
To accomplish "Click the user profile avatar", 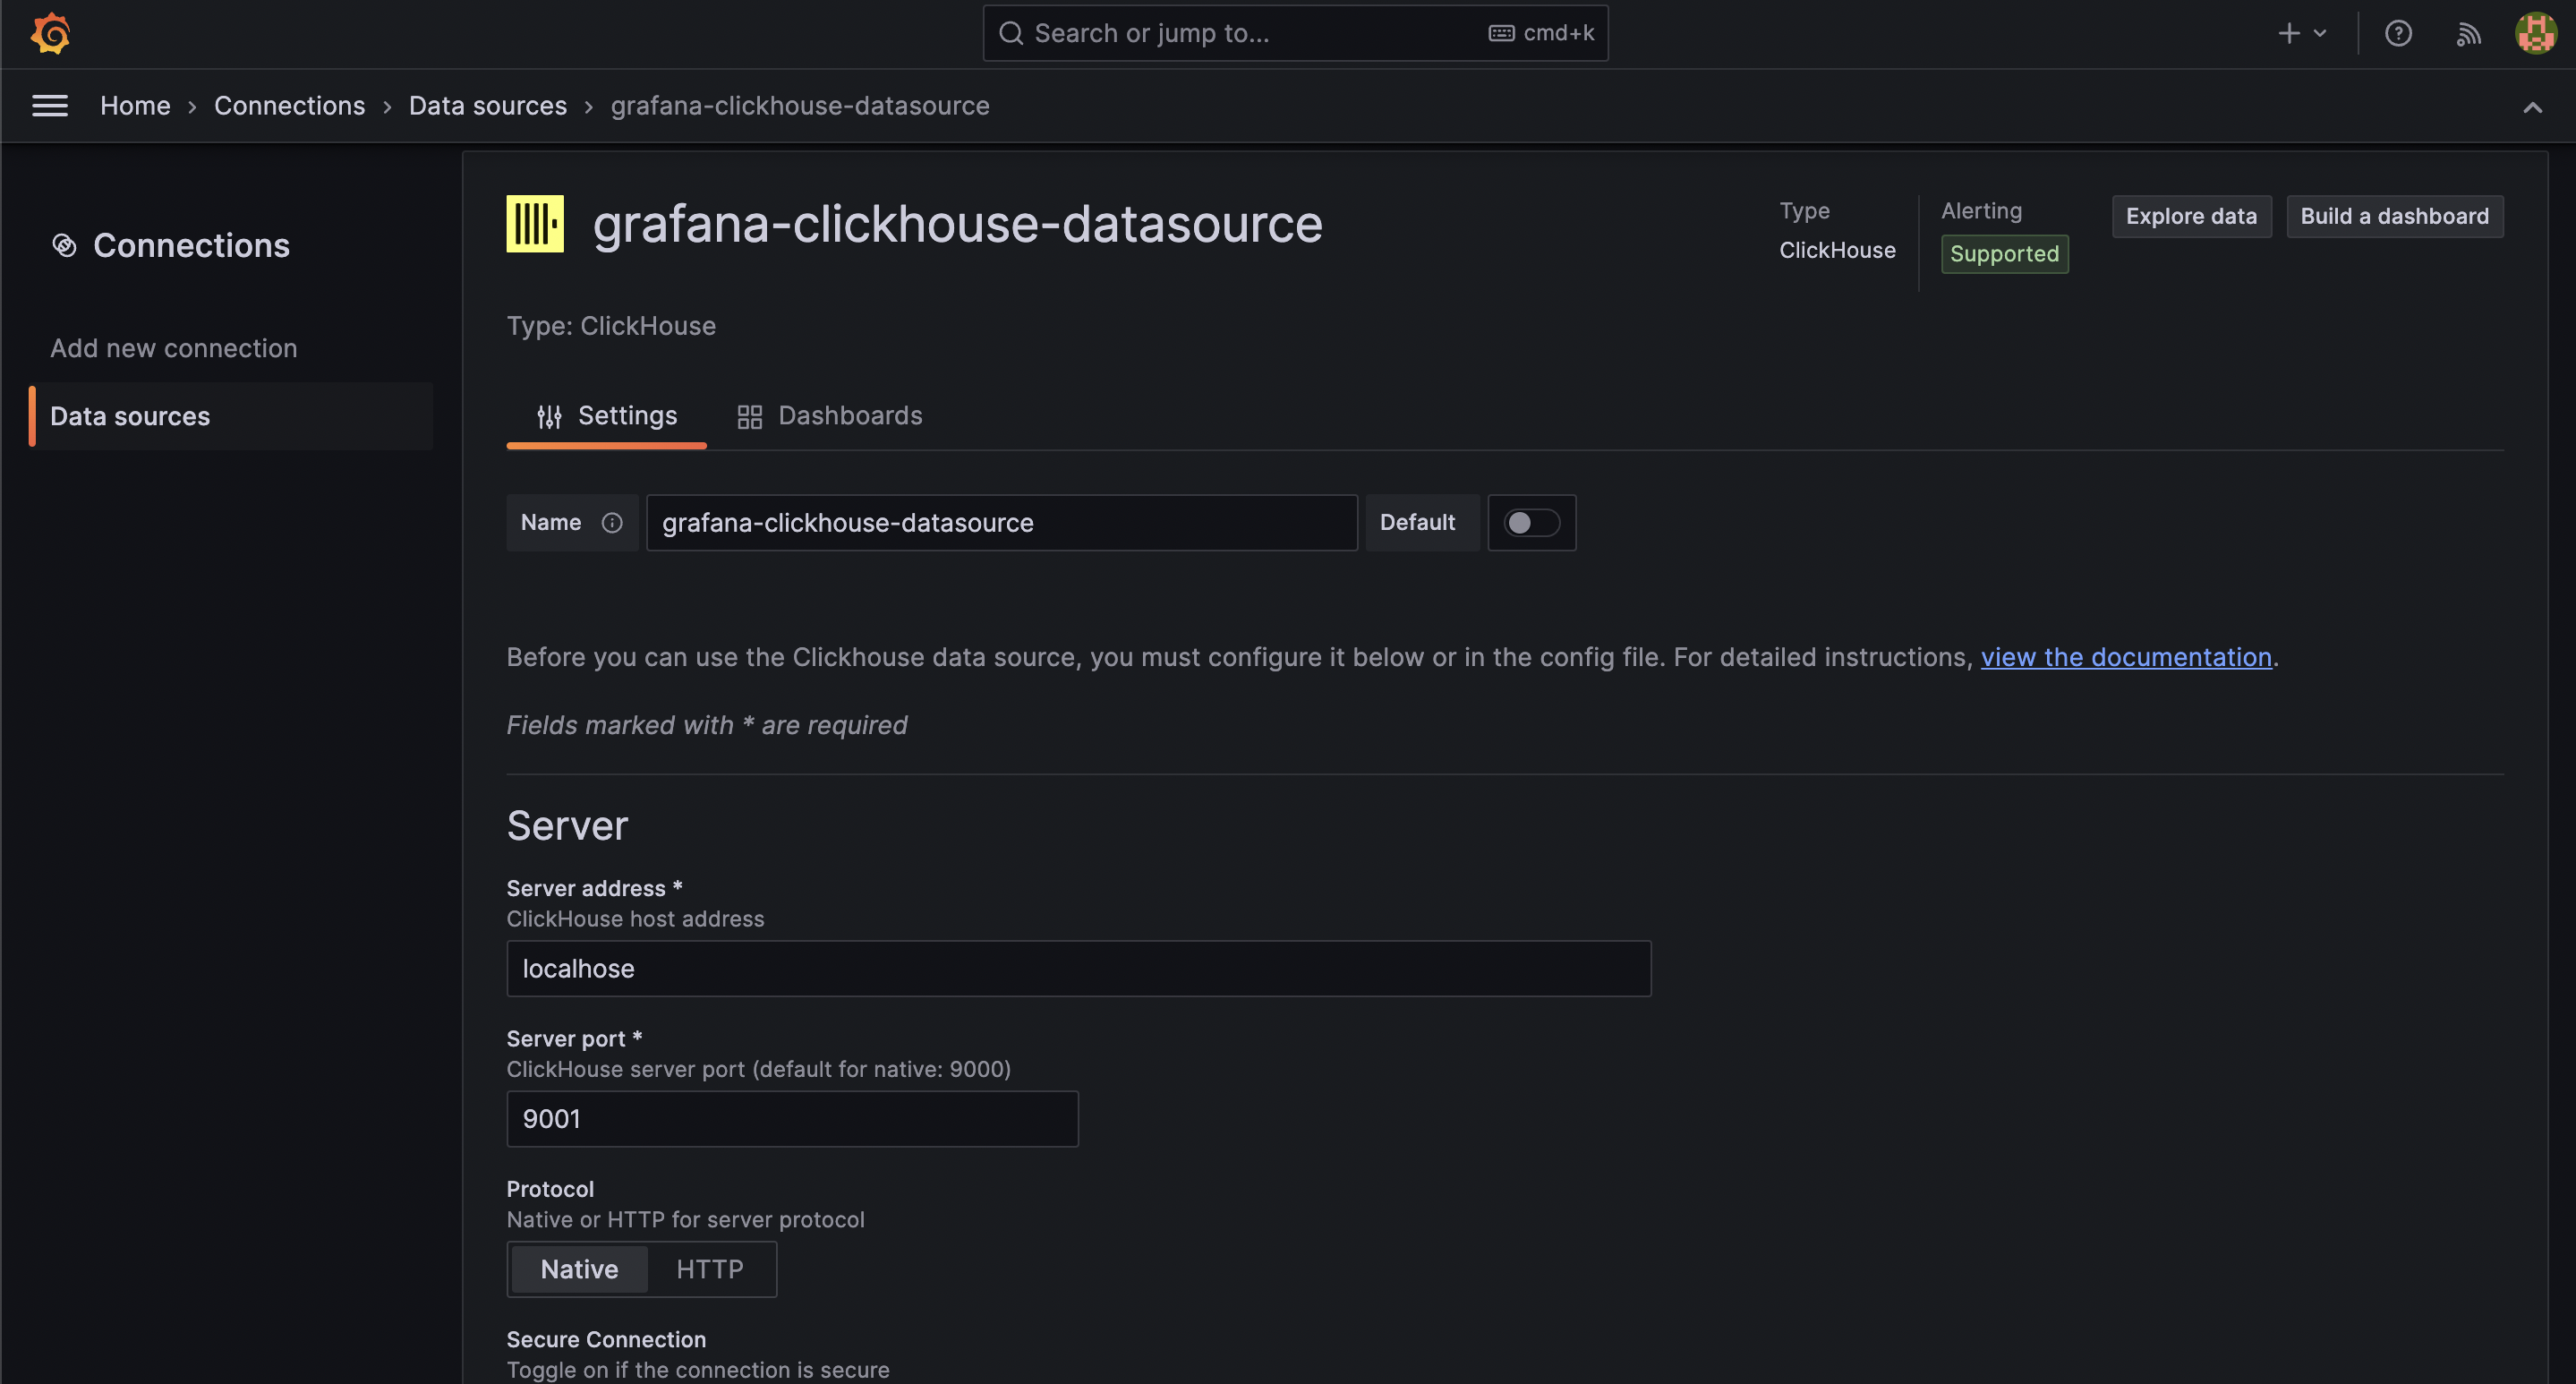I will [2535, 34].
